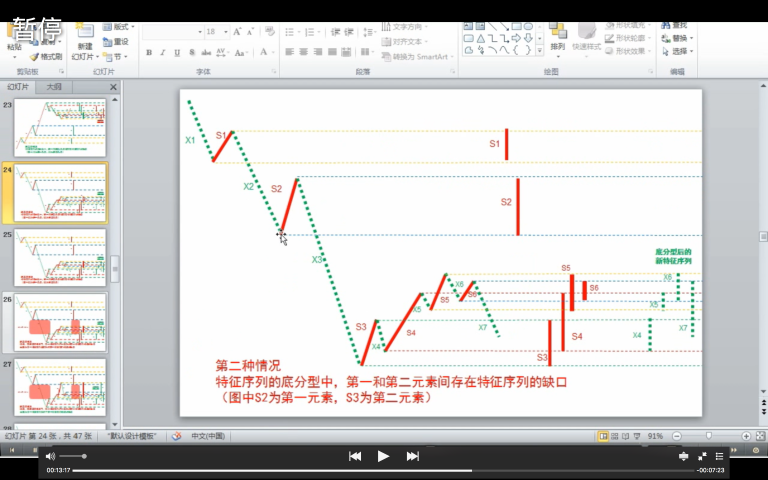Skip to next track in player
The height and width of the screenshot is (480, 768).
tap(412, 456)
